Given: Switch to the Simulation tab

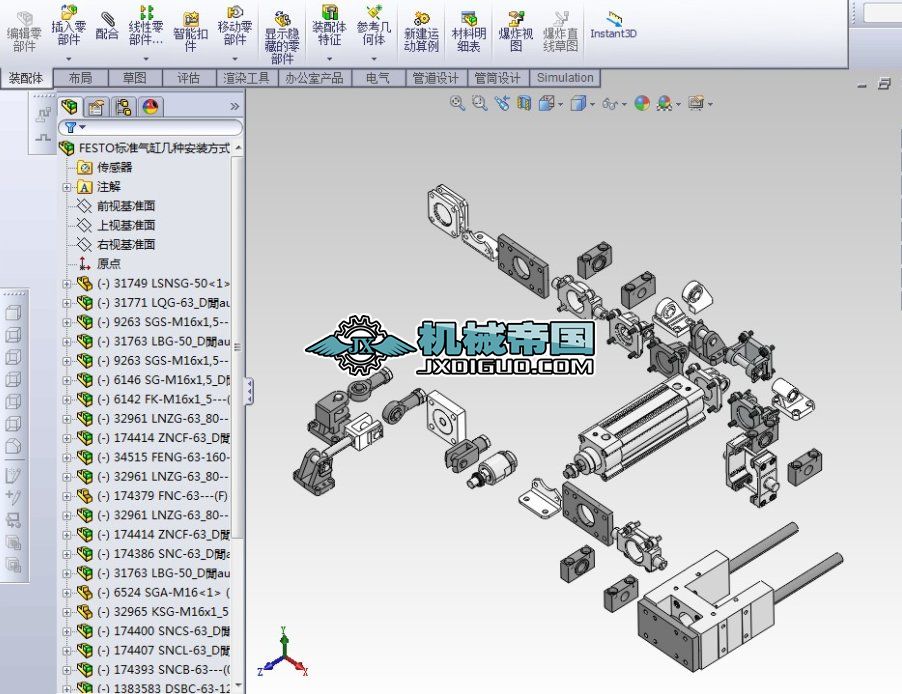Looking at the screenshot, I should (x=565, y=77).
